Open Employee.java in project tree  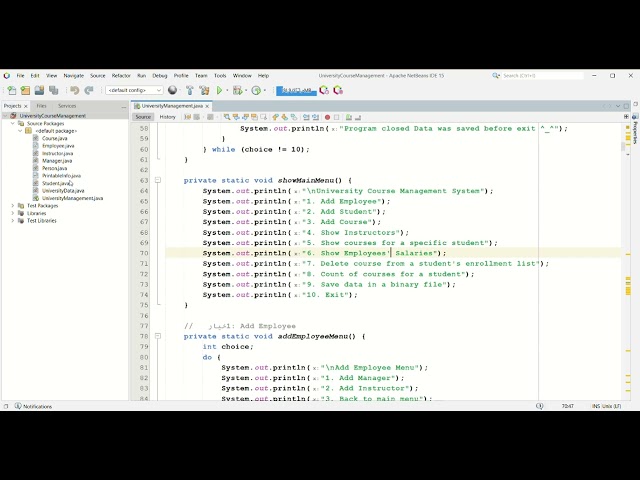pyautogui.click(x=58, y=146)
